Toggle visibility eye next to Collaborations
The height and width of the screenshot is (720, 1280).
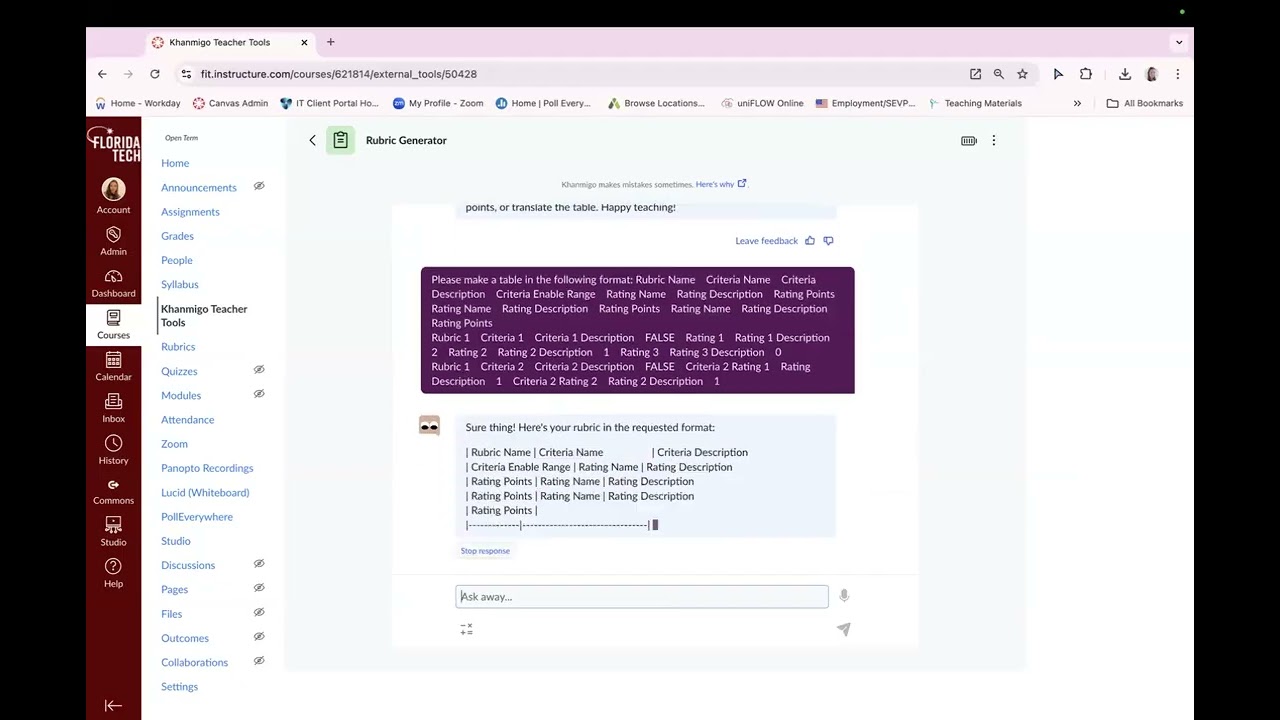point(259,661)
